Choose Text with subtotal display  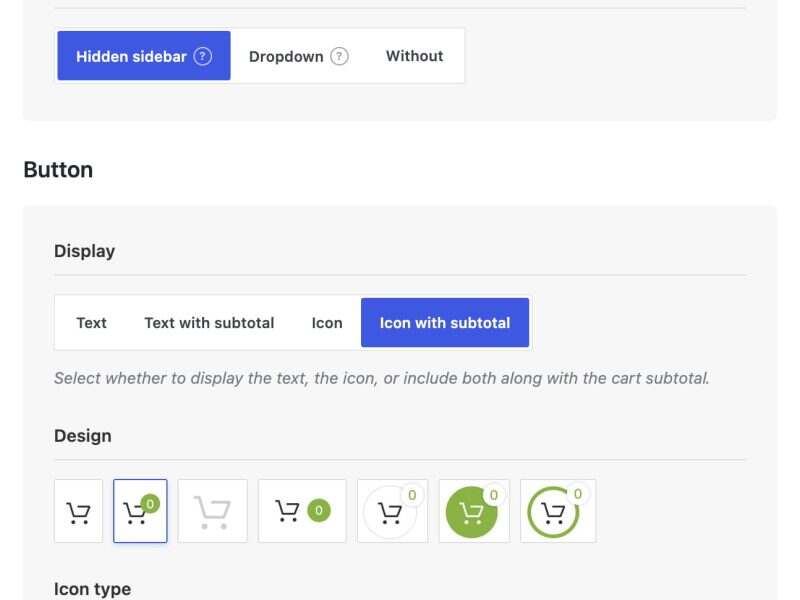click(x=209, y=322)
